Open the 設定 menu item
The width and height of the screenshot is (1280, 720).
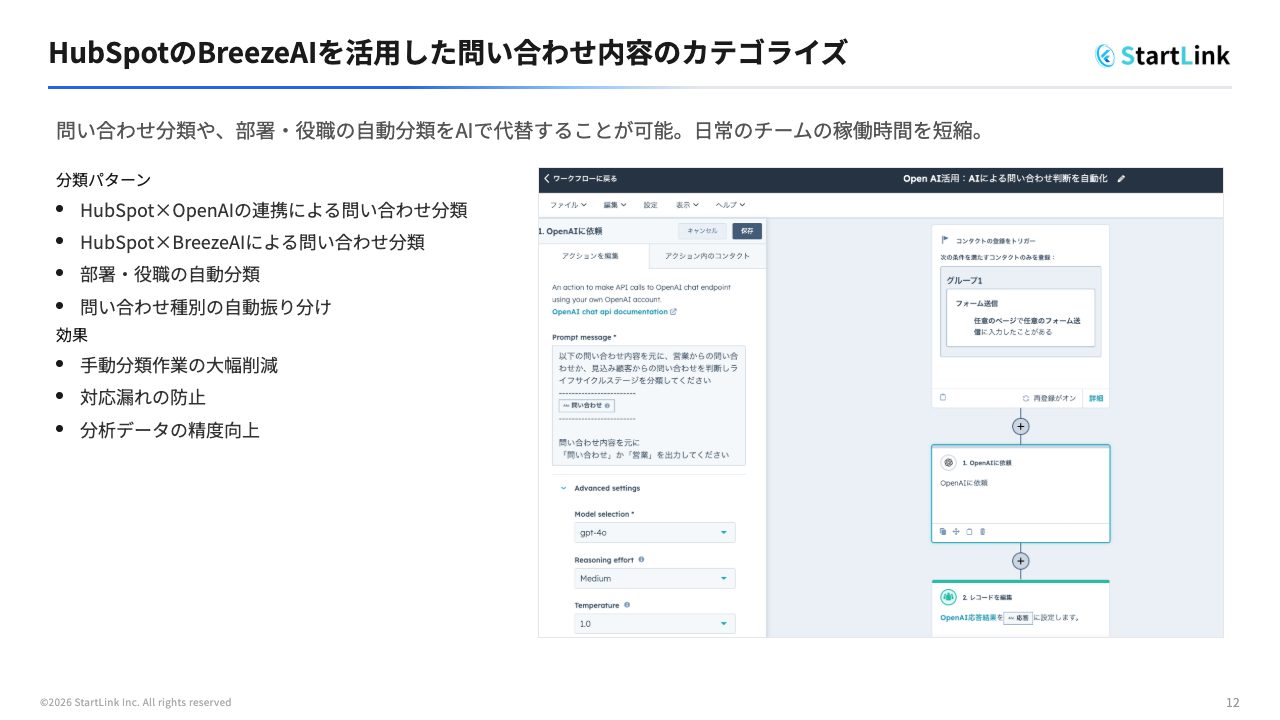tap(650, 205)
